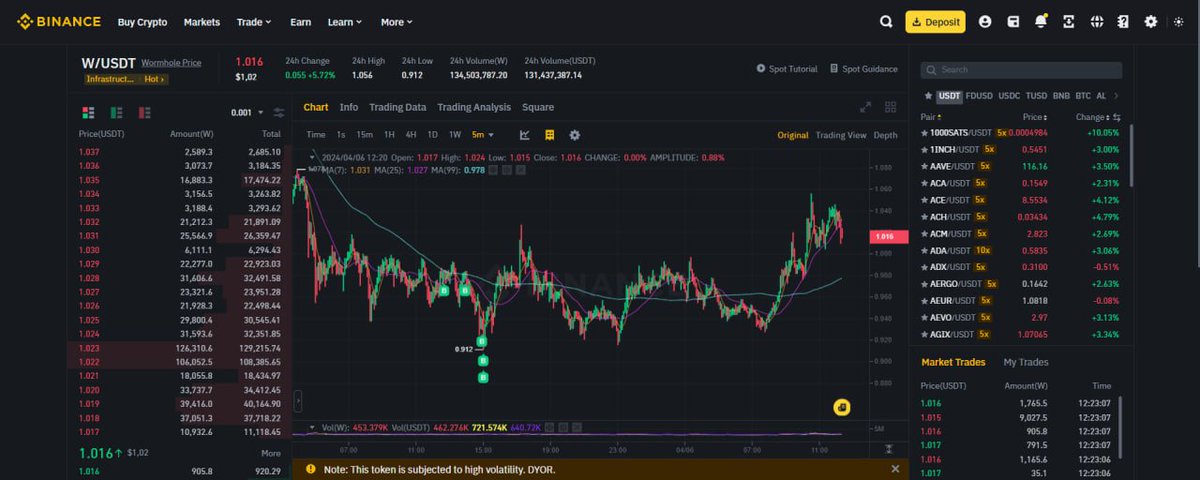
Task: Expand the More menu
Action: (x=396, y=21)
